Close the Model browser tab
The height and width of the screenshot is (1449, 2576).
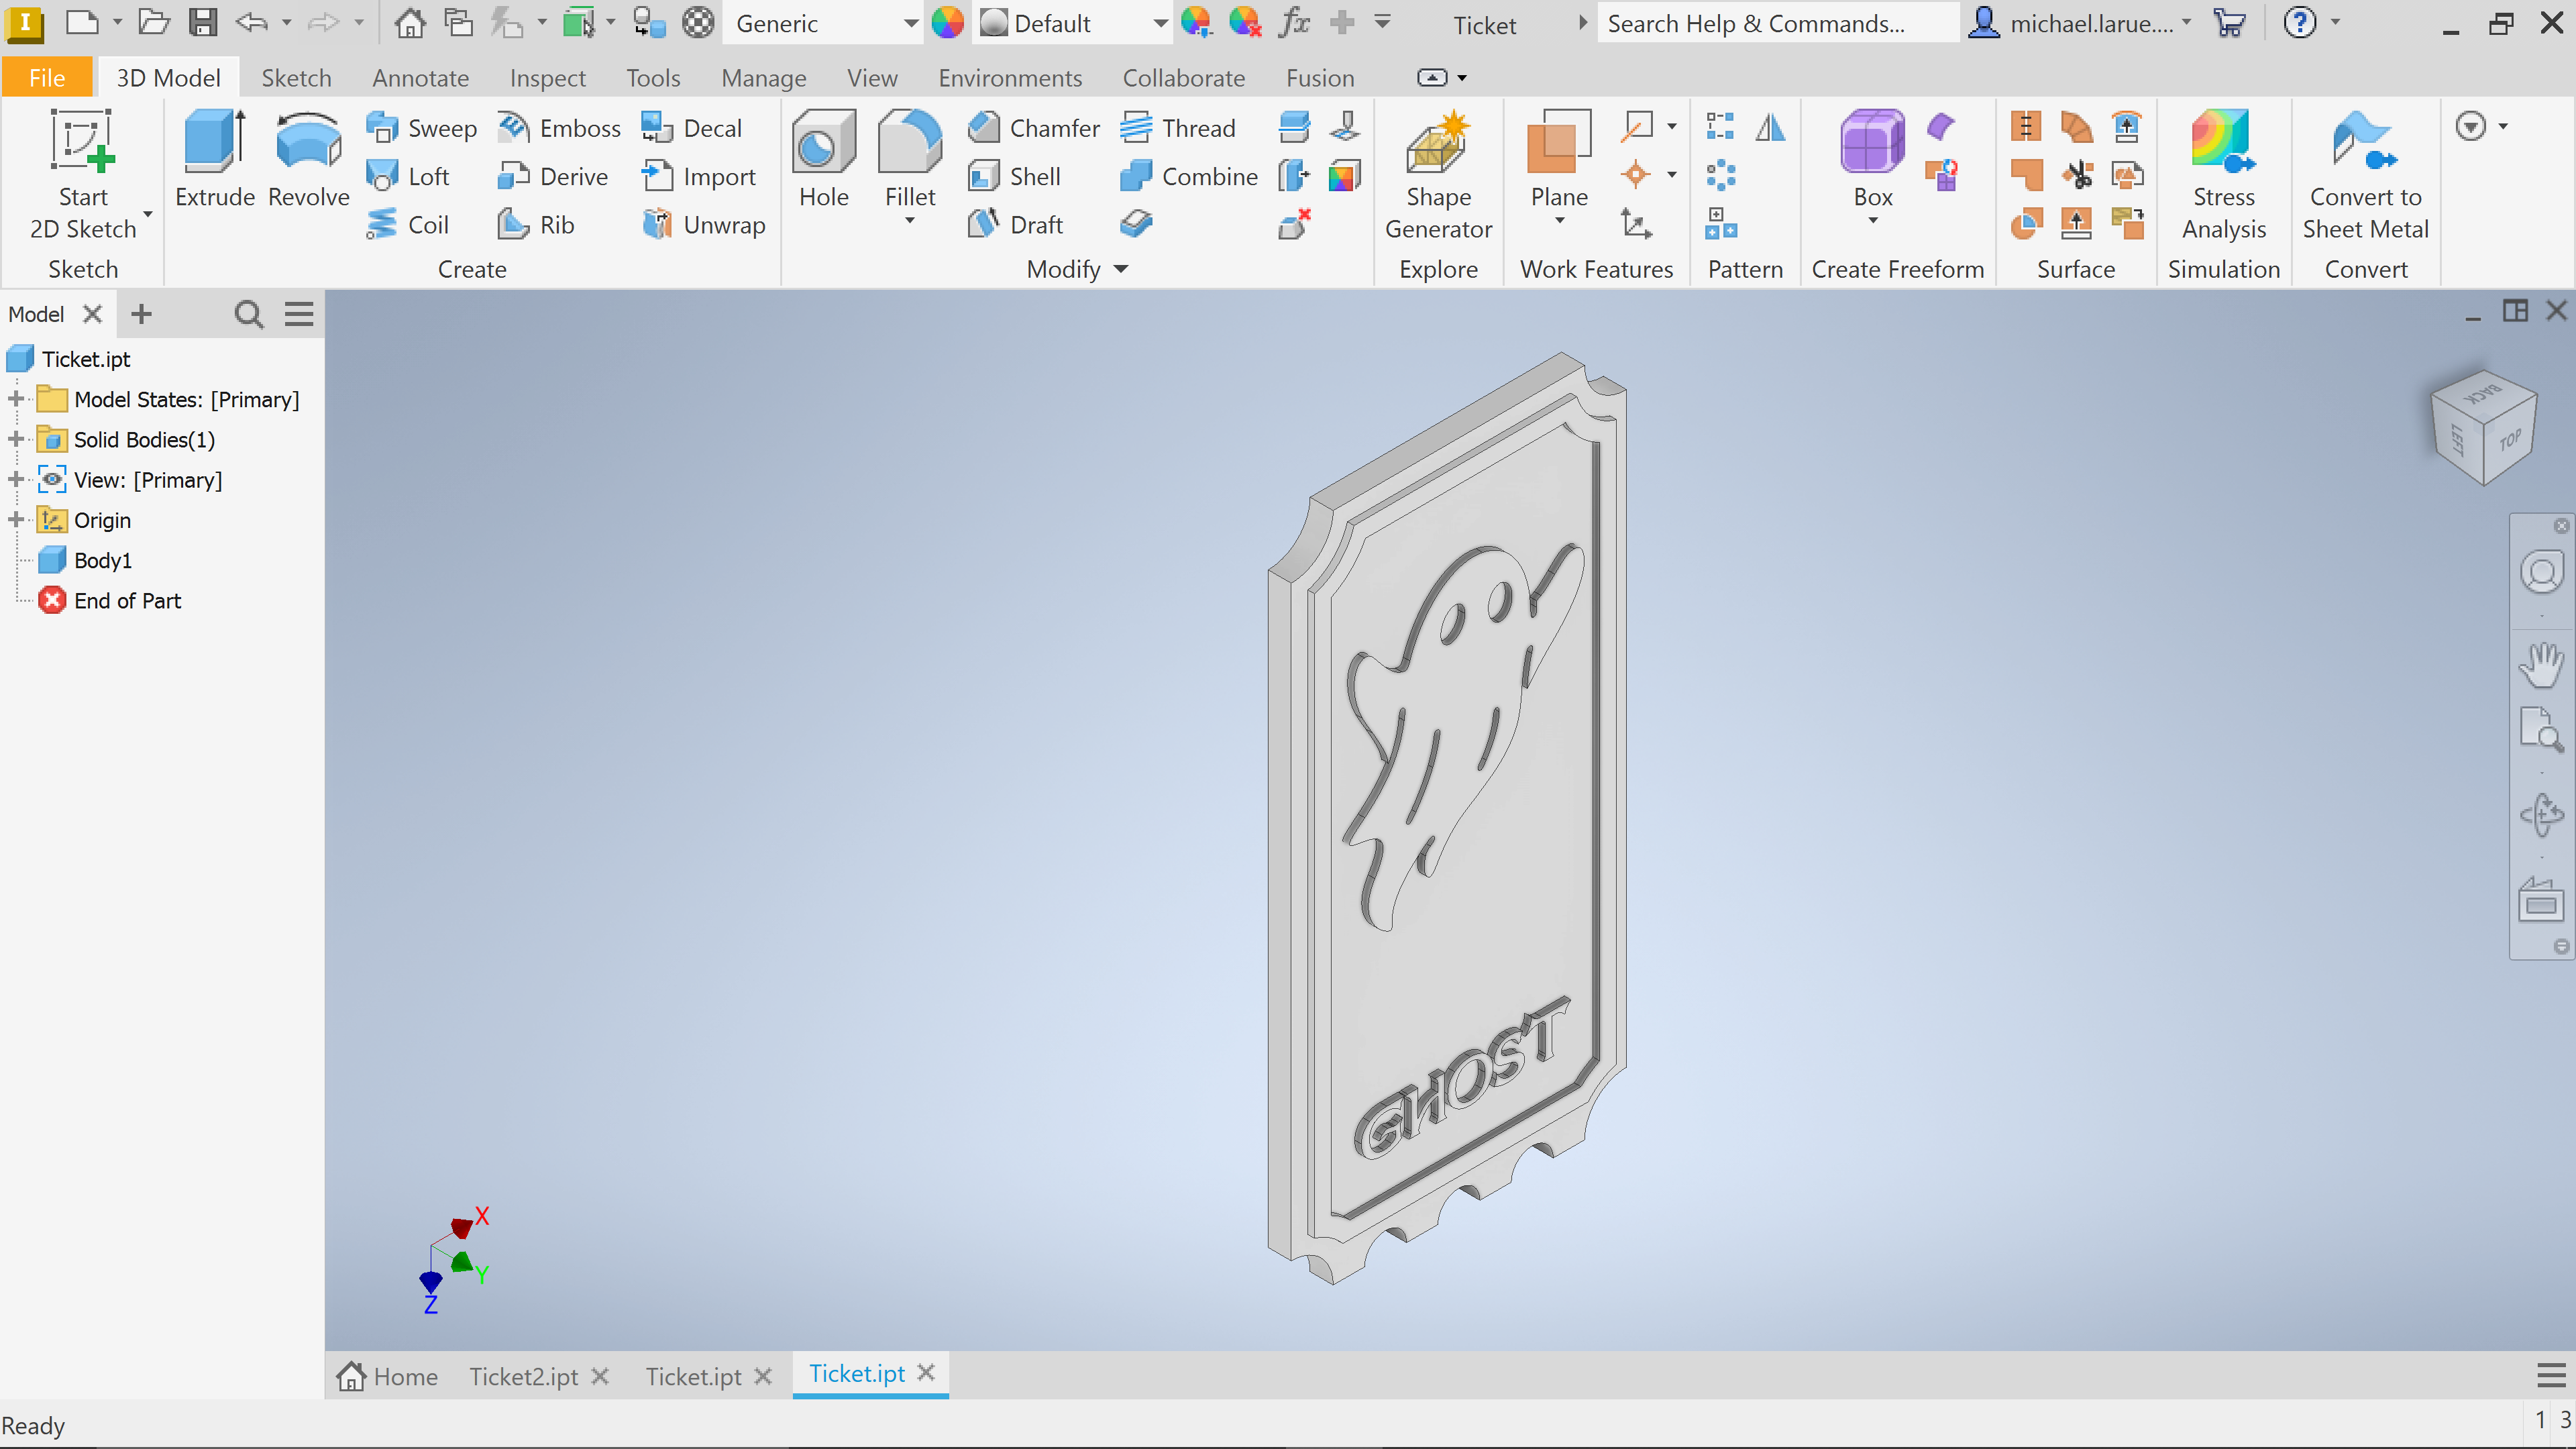(x=92, y=314)
